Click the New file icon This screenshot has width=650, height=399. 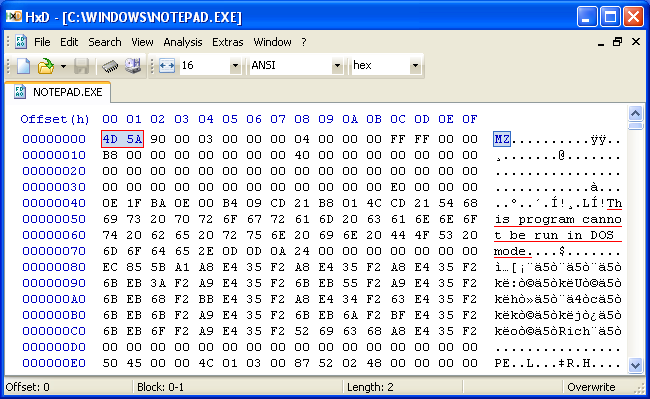pos(23,65)
